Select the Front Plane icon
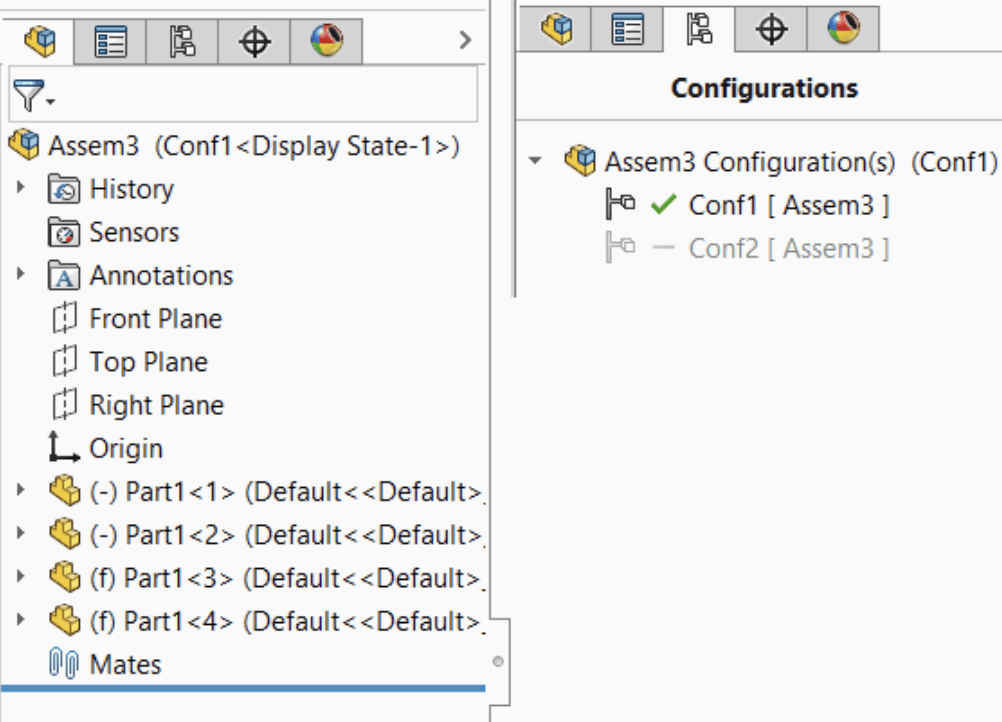1002x722 pixels. (64, 318)
